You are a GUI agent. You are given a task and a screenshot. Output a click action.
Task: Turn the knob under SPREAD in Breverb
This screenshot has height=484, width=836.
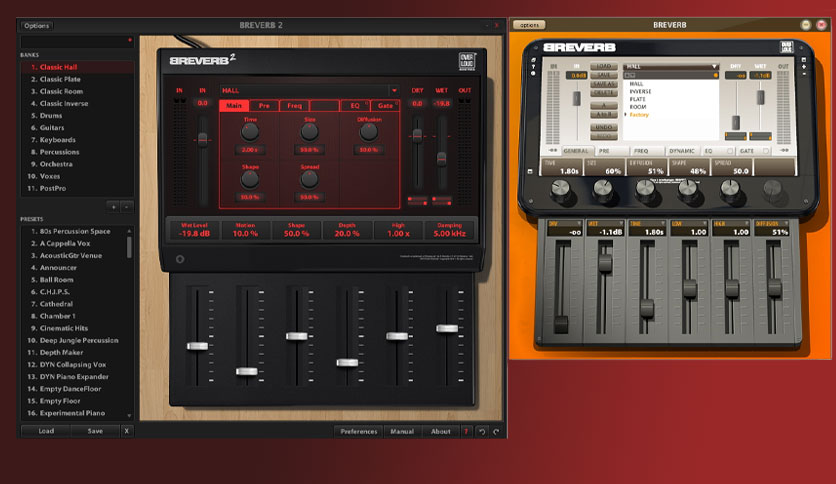[730, 188]
